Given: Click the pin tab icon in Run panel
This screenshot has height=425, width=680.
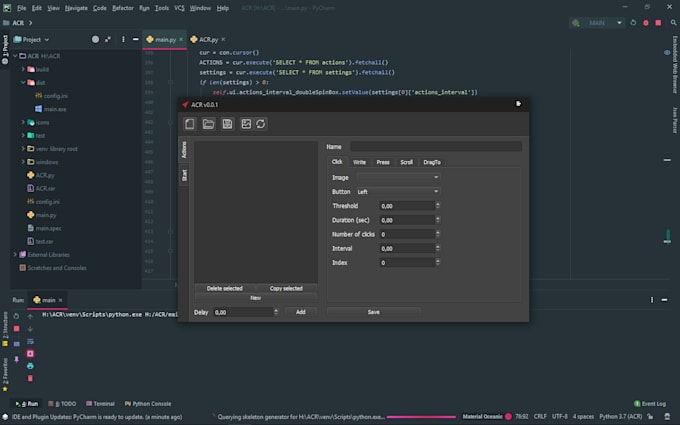Looking at the screenshot, I should point(16,359).
